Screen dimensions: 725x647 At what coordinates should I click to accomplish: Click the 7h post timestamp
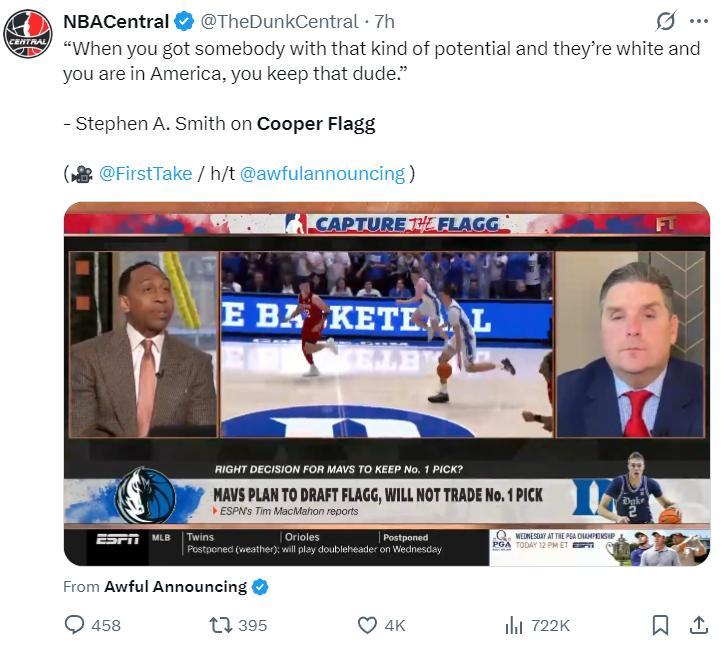(x=385, y=21)
